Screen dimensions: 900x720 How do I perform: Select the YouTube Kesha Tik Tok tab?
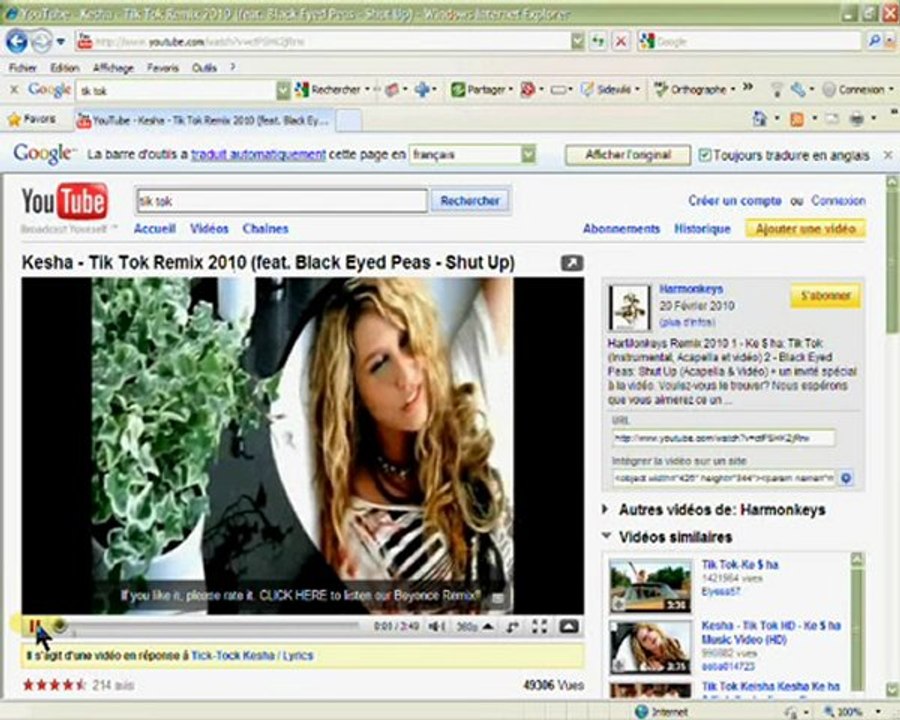pyautogui.click(x=204, y=120)
